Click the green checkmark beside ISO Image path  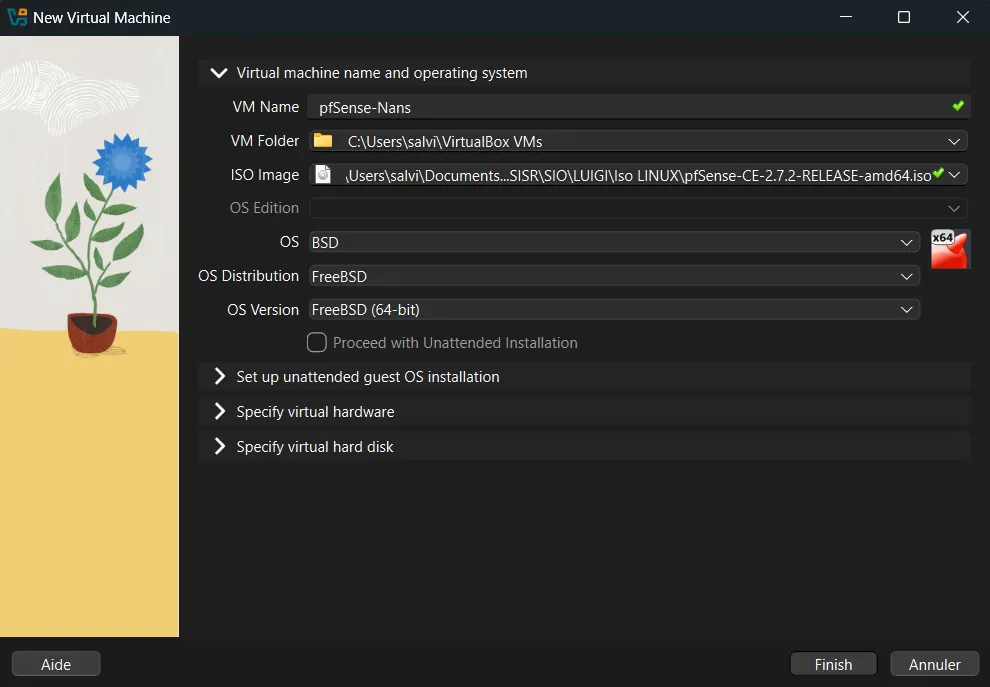pos(938,174)
